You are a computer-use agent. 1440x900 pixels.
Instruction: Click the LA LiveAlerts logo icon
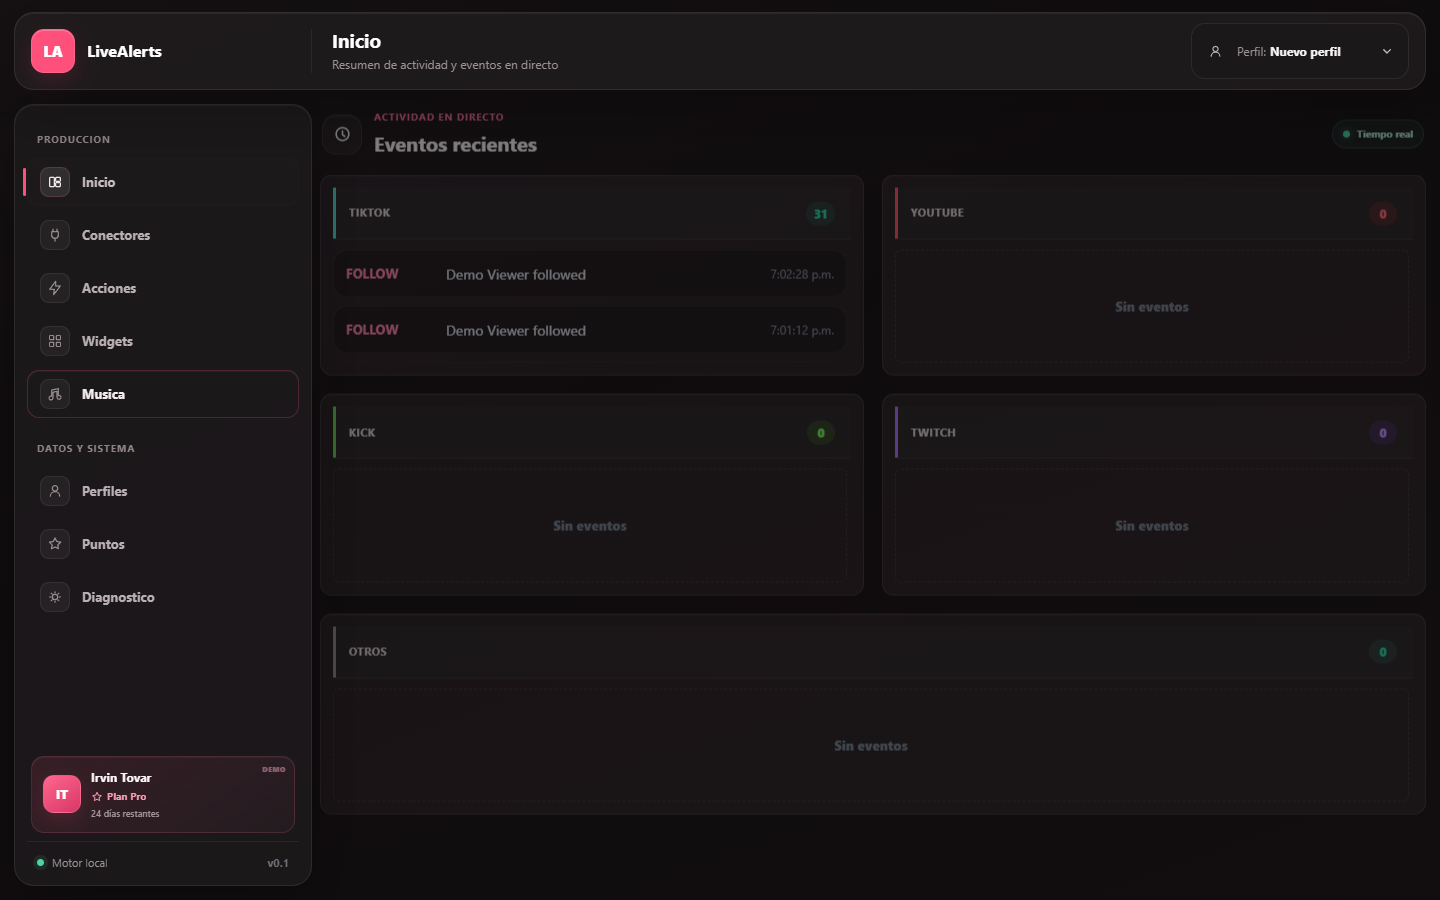pos(53,51)
